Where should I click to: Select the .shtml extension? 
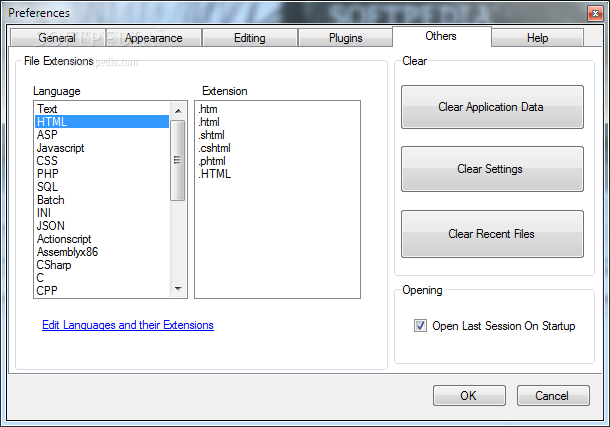click(x=277, y=135)
